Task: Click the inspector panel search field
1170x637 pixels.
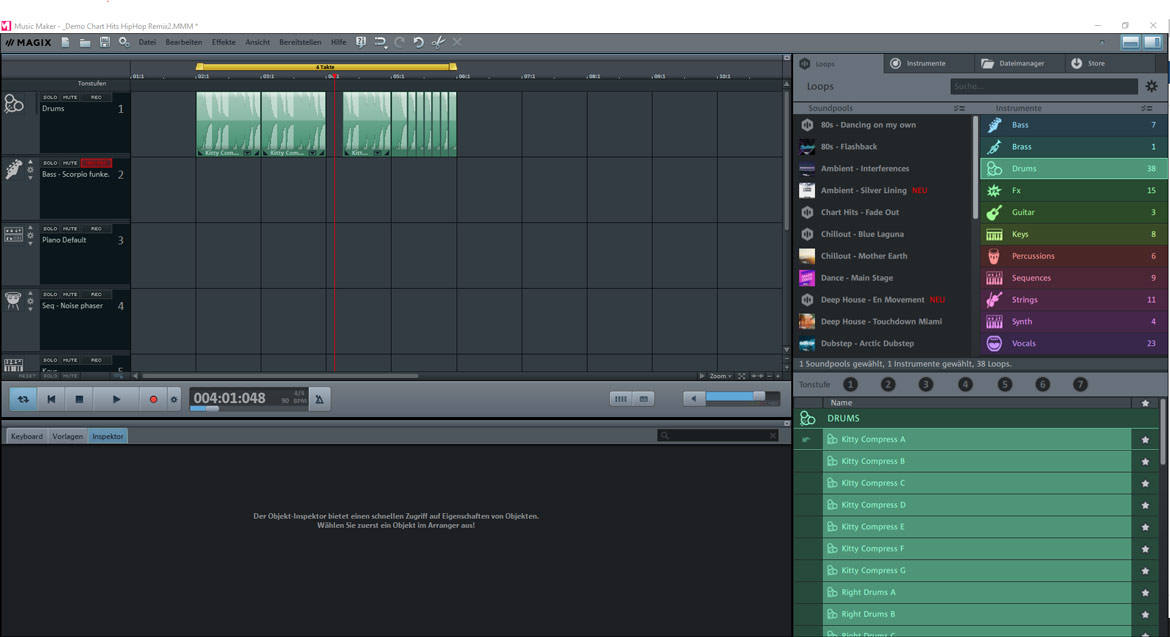Action: click(x=718, y=436)
